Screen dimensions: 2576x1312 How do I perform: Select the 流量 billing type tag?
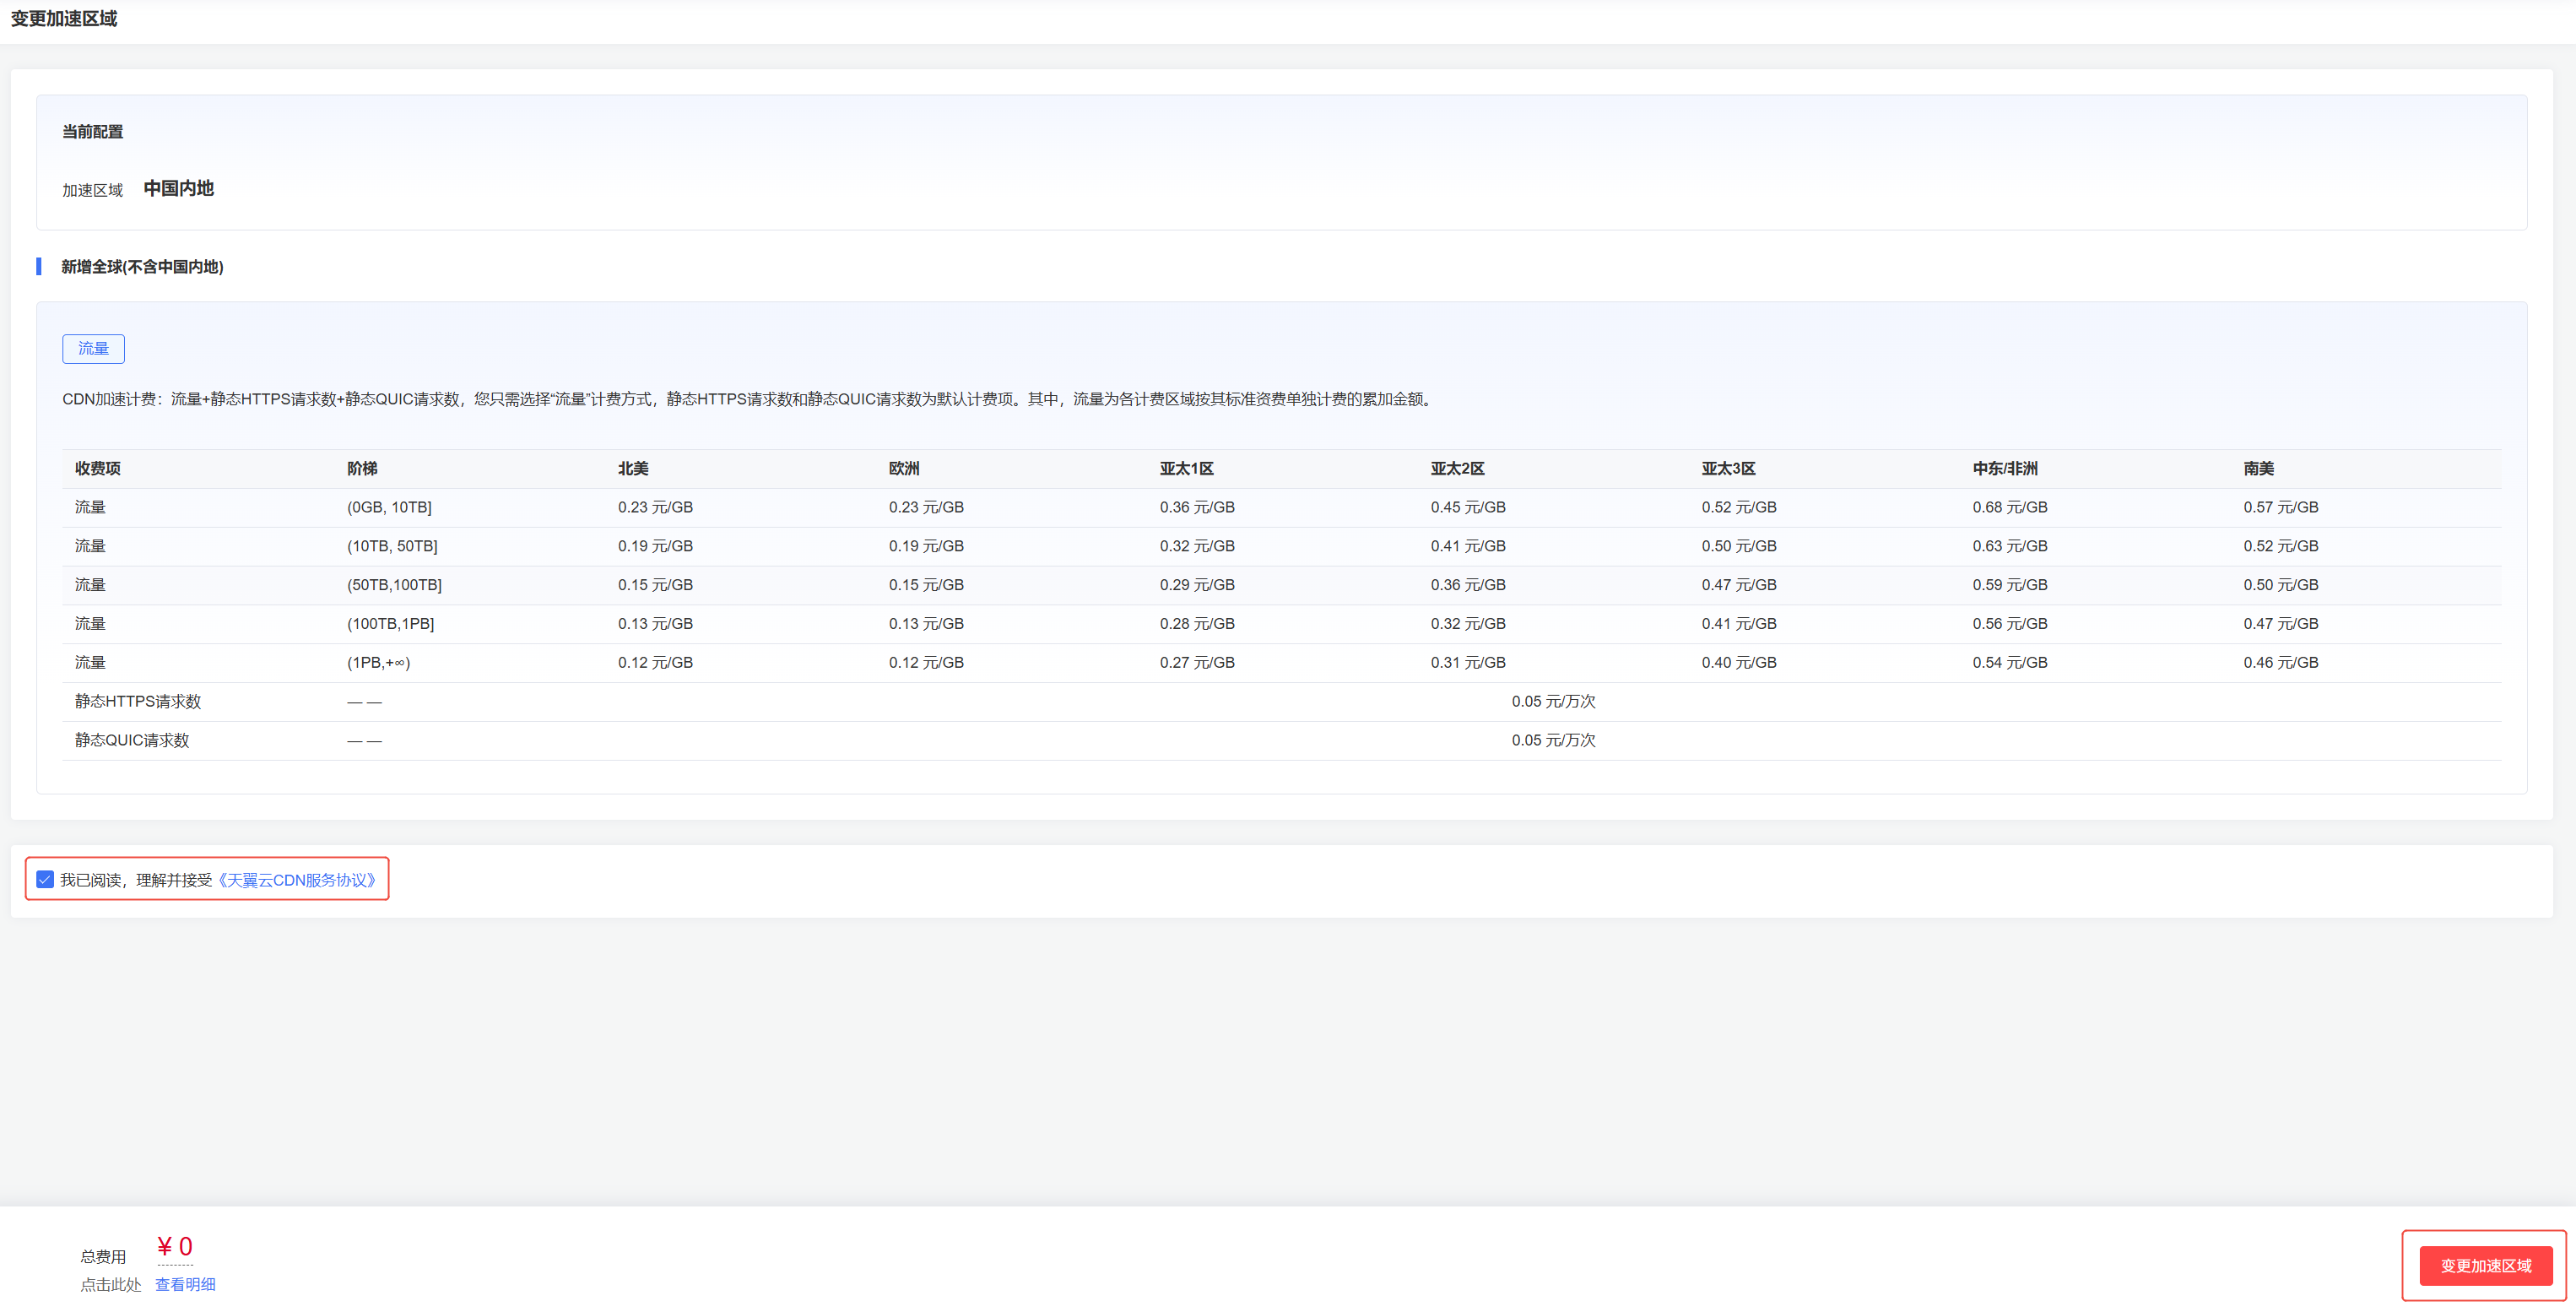click(93, 348)
